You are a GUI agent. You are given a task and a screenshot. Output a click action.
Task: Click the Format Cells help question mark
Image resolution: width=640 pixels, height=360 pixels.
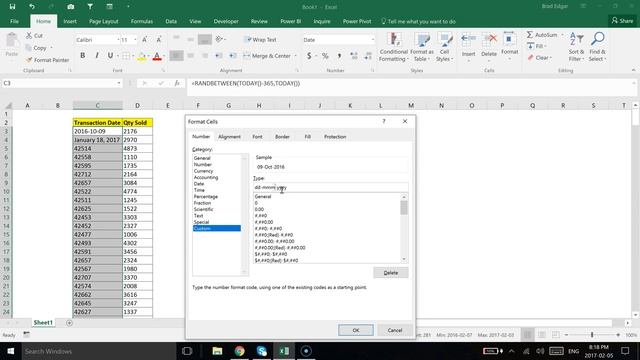[384, 121]
